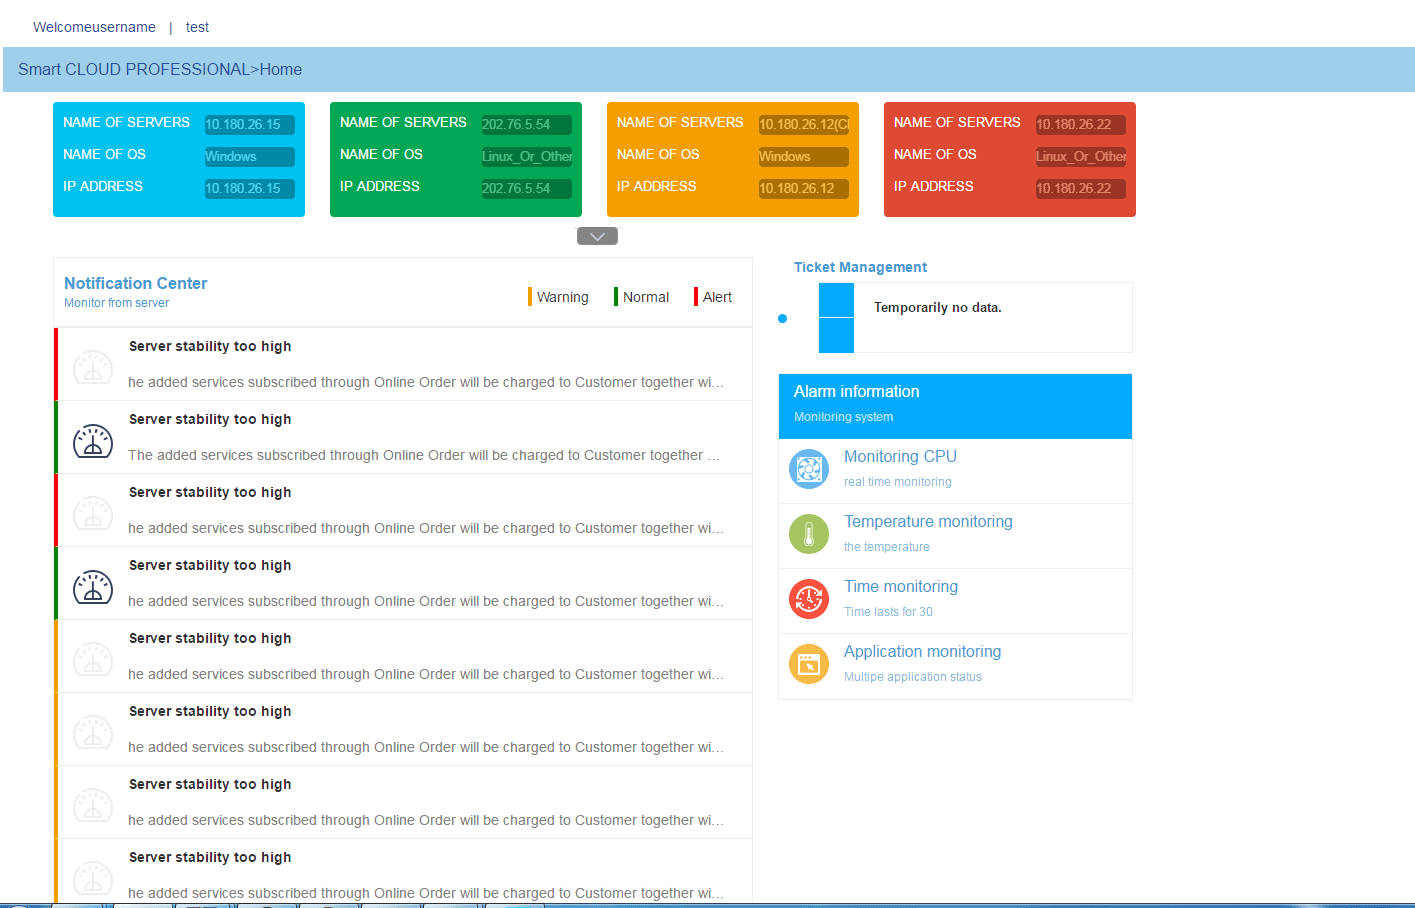Open the Monitoring CPU link
The height and width of the screenshot is (908, 1415).
(x=900, y=456)
